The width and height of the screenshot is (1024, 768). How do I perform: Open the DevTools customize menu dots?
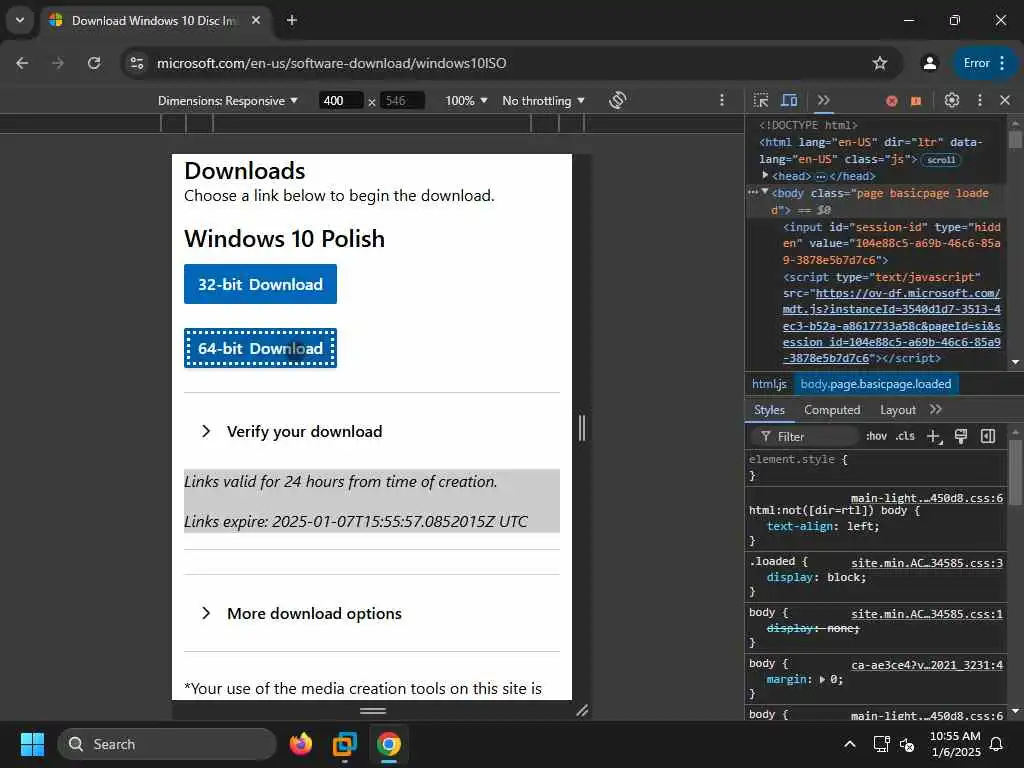[980, 101]
